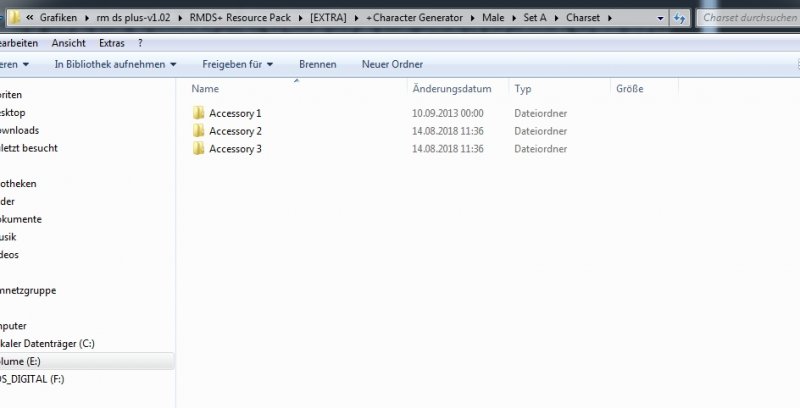This screenshot has width=800, height=408.
Task: Go to RMDS+ Resource Pack breadcrumb
Action: (x=240, y=18)
